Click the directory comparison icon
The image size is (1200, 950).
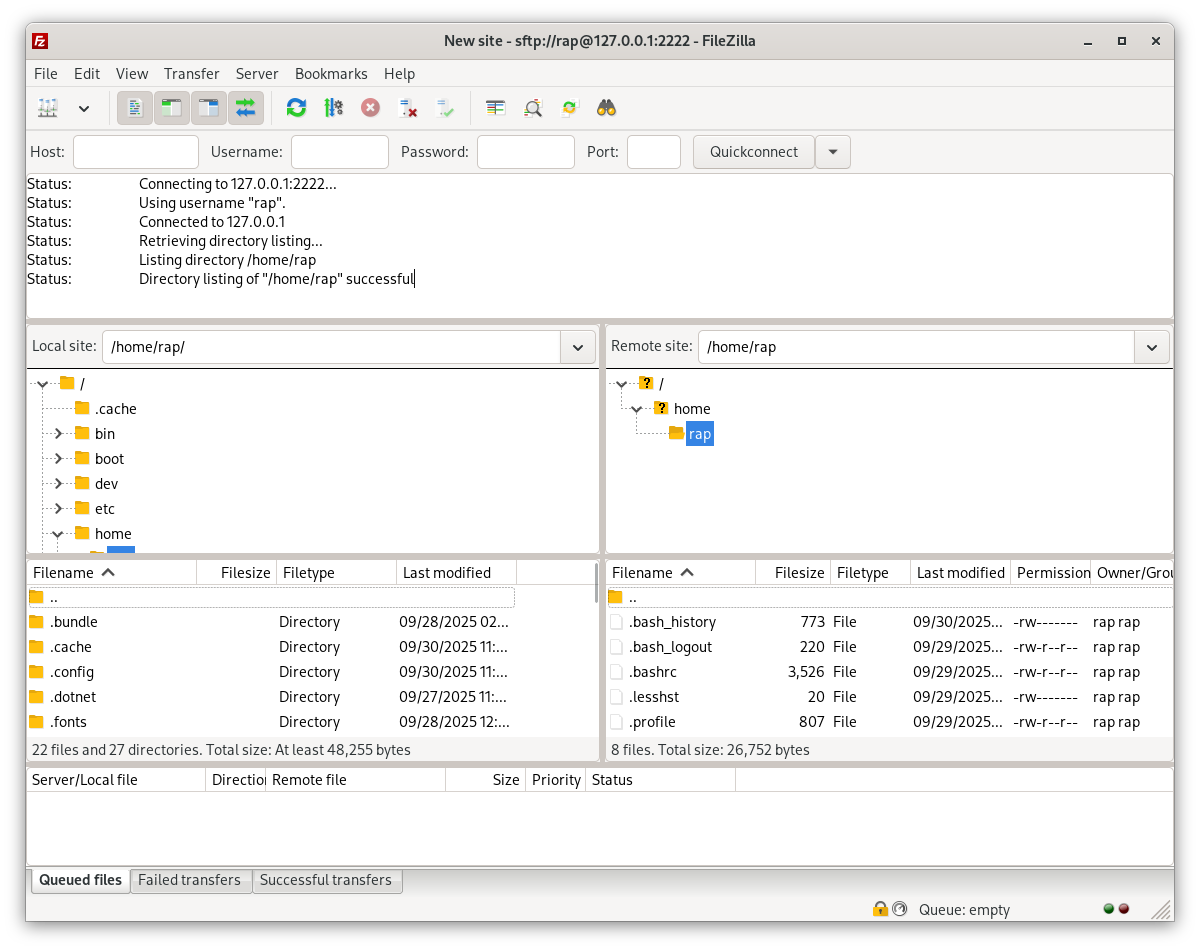(x=533, y=108)
